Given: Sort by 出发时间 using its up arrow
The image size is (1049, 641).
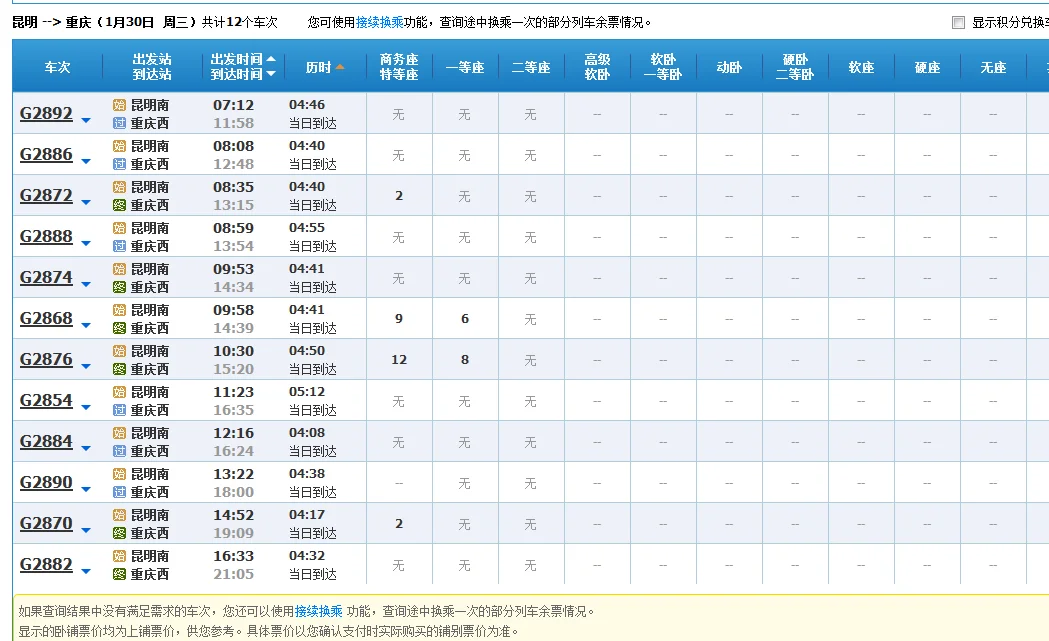Looking at the screenshot, I should tap(270, 59).
